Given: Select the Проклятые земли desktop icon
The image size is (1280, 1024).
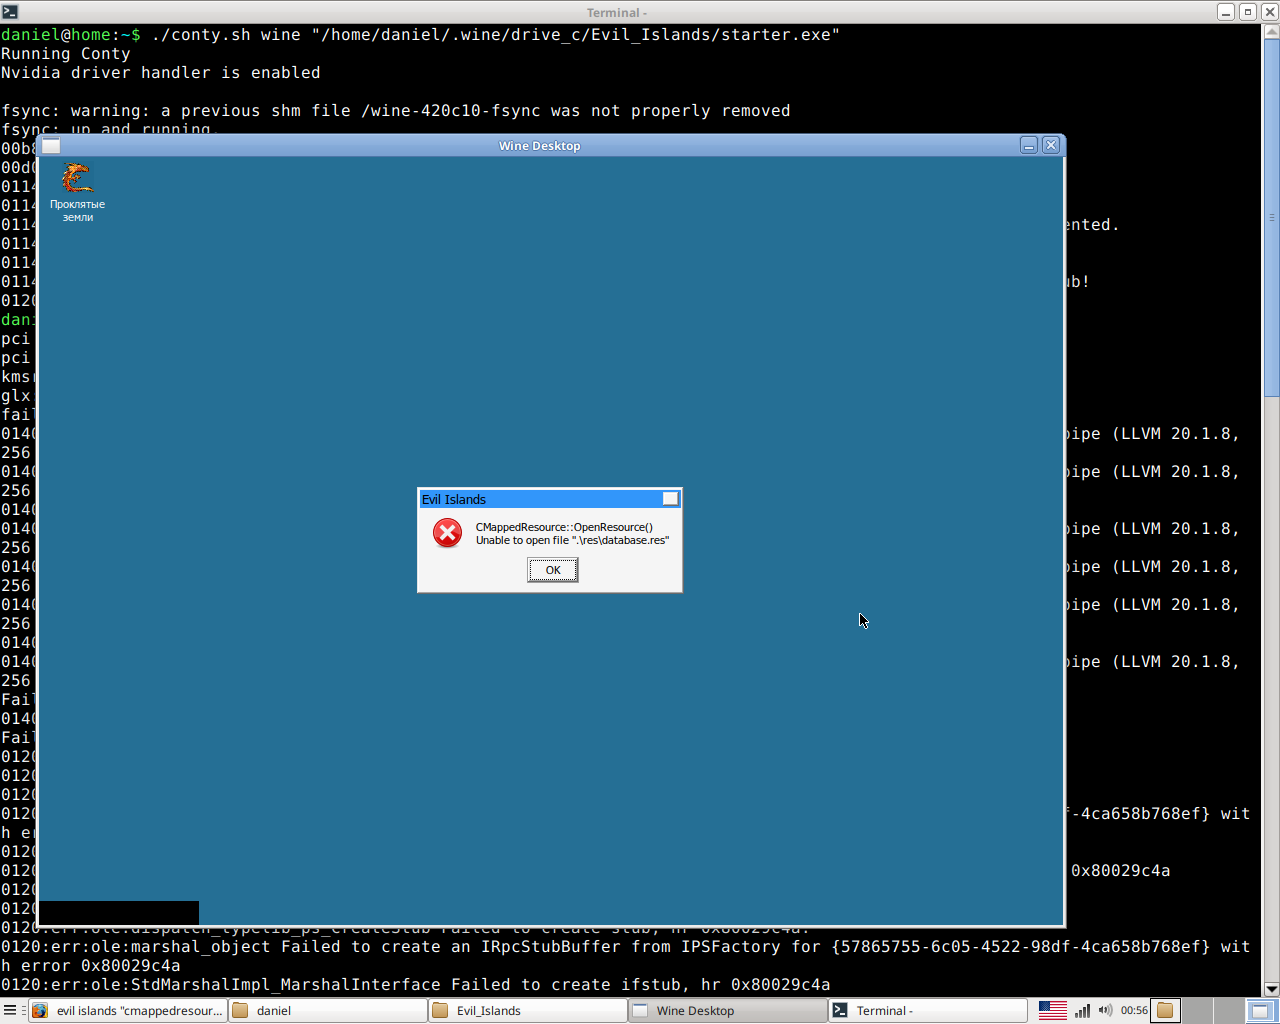Looking at the screenshot, I should [x=78, y=193].
